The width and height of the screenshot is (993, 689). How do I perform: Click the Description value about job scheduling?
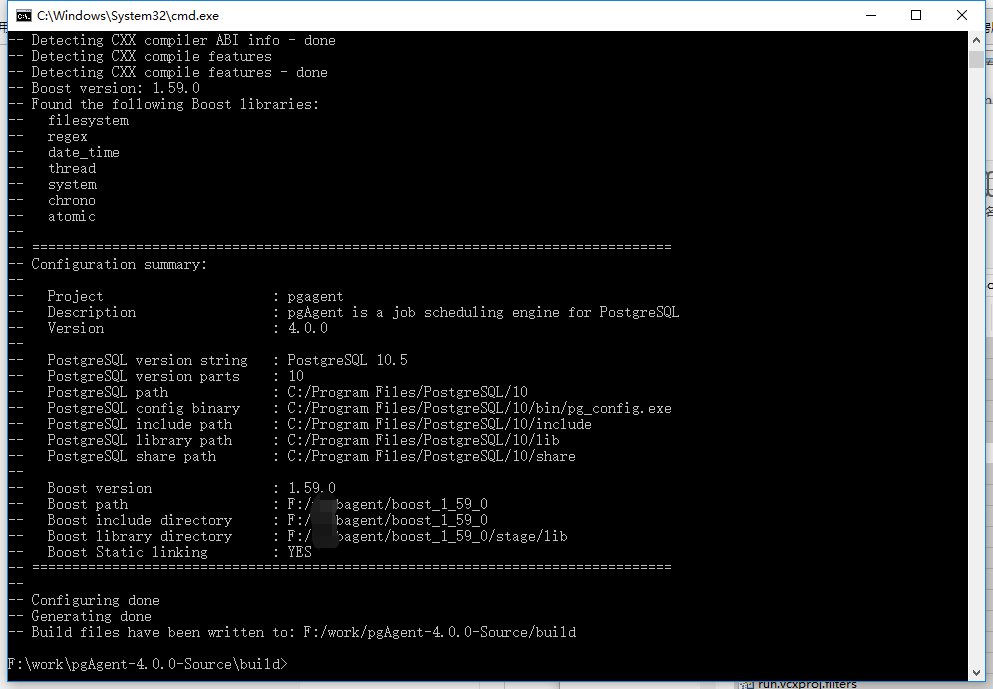(483, 312)
